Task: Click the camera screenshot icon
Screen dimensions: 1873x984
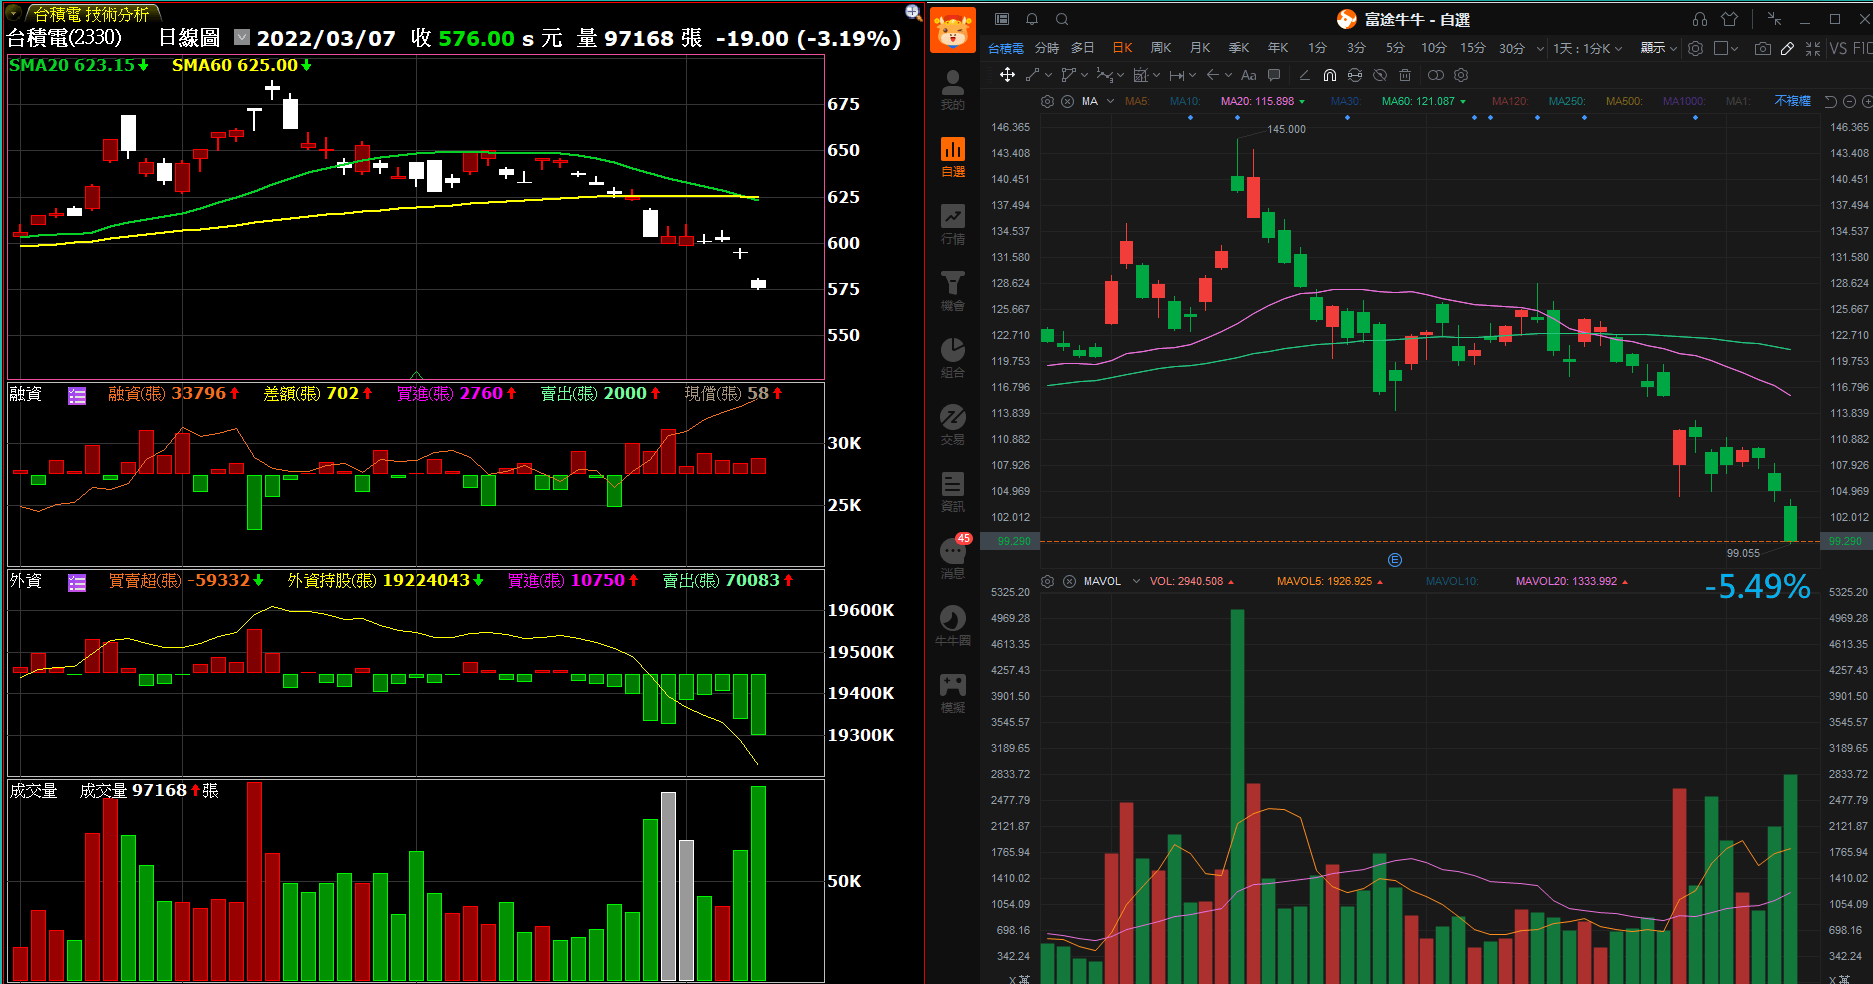Action: pos(1762,48)
